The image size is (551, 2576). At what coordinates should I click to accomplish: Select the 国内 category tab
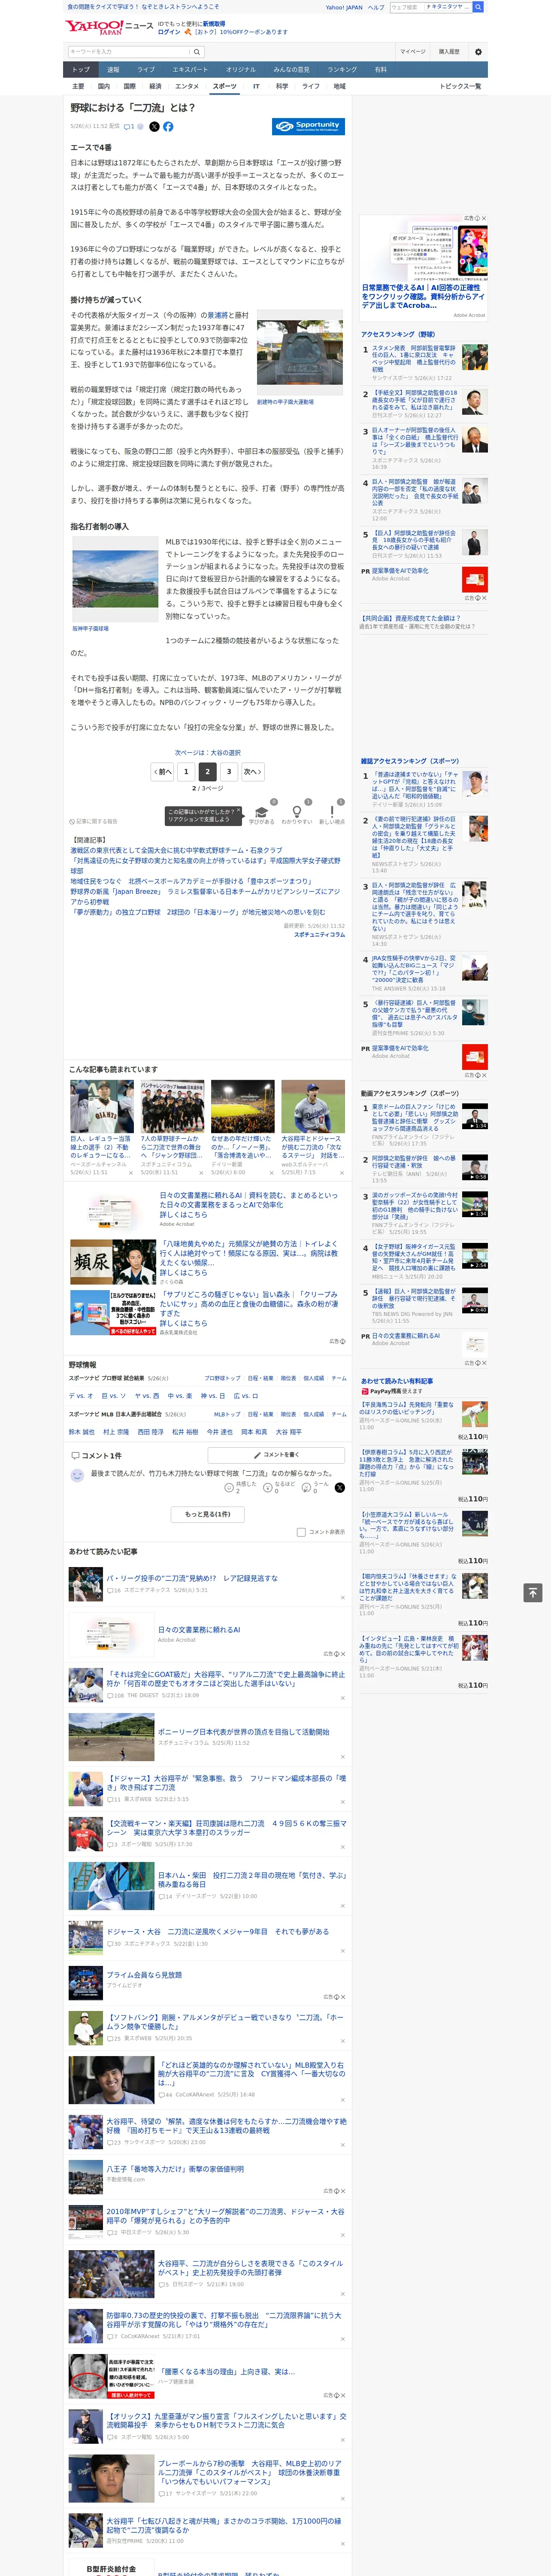[x=104, y=86]
